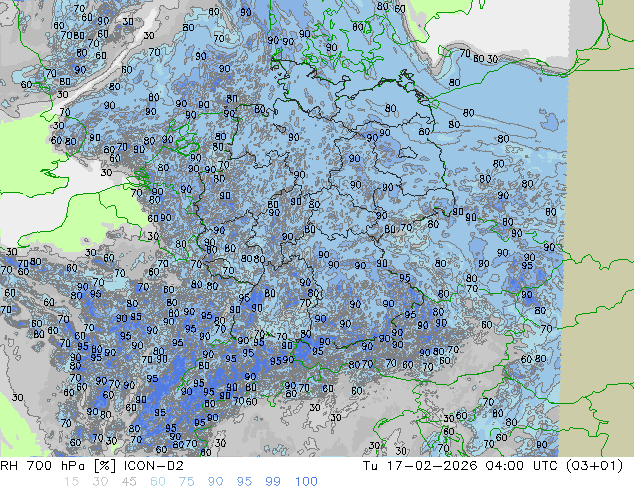The height and width of the screenshot is (490, 634).
Task: Select the legend value 45
Action: 129,482
